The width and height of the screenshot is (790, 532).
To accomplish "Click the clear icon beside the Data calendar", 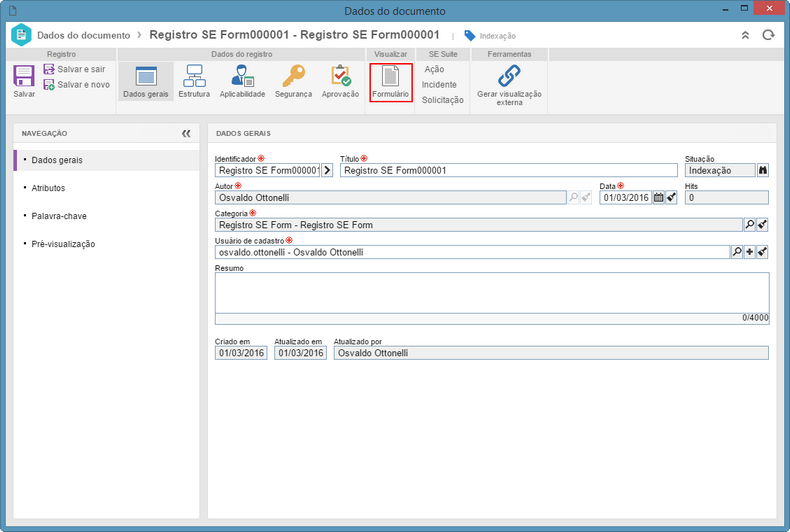I will click(671, 197).
